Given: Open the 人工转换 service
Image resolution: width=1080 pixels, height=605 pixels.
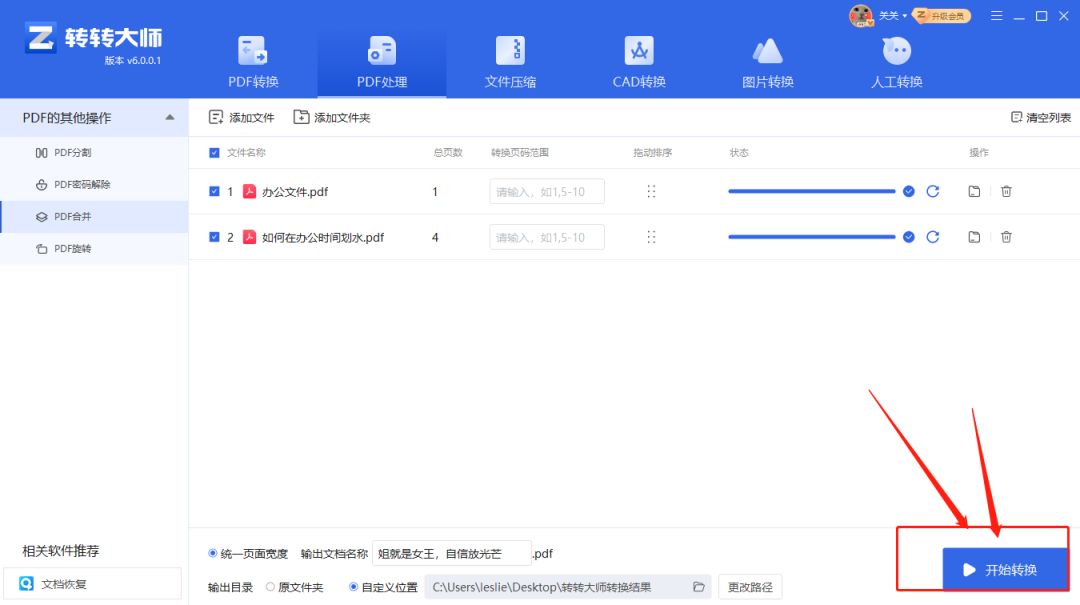Looking at the screenshot, I should click(896, 60).
